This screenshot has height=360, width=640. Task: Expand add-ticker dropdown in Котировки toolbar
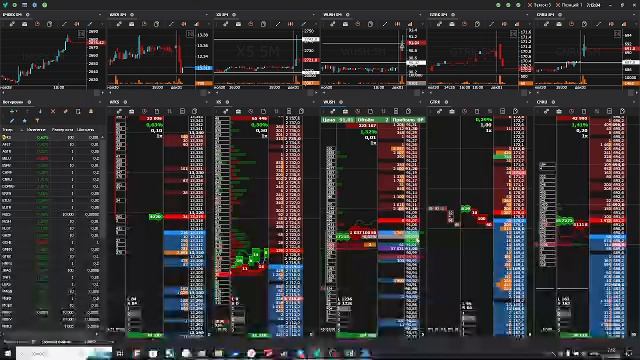tap(16, 111)
